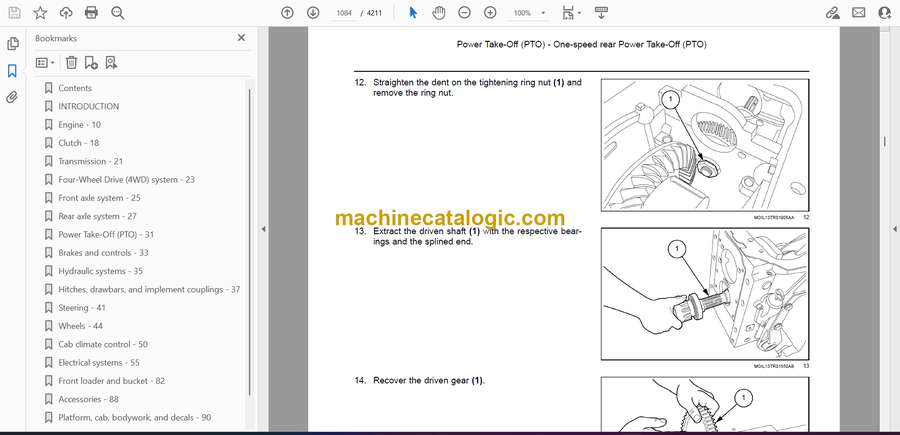
Task: Select Hitches, drawbars, and implement couplings - 37
Action: (149, 289)
